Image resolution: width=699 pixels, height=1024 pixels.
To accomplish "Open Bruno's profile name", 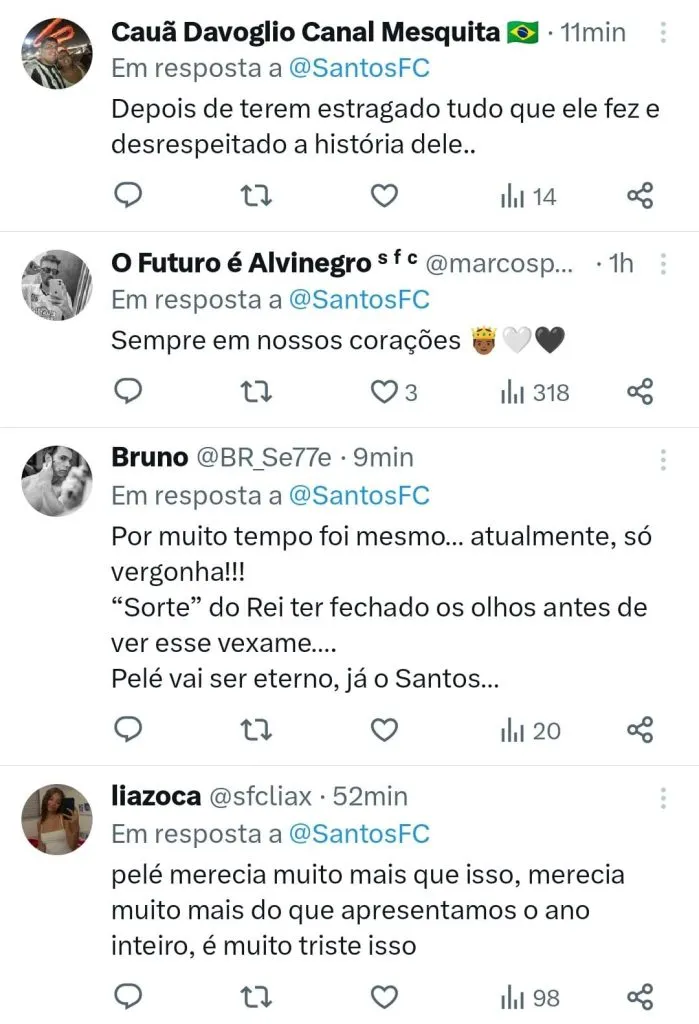I will tap(149, 458).
